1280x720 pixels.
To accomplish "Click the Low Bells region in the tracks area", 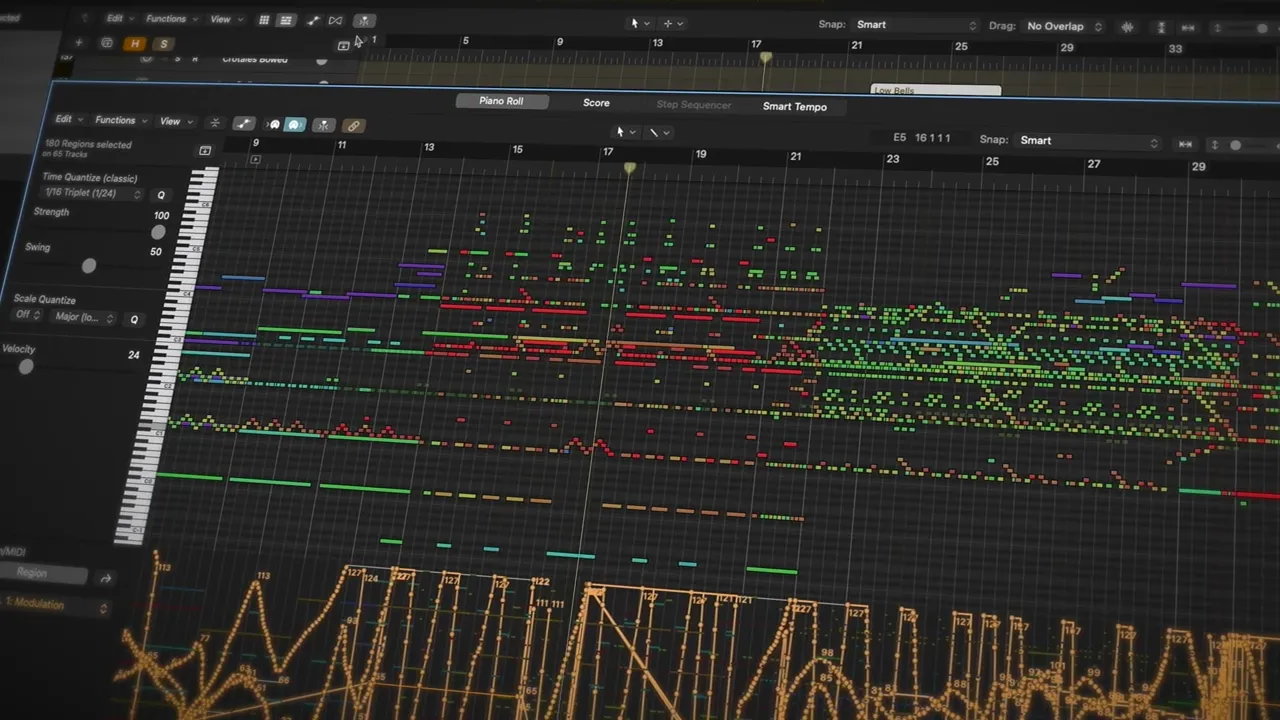I will coord(935,90).
